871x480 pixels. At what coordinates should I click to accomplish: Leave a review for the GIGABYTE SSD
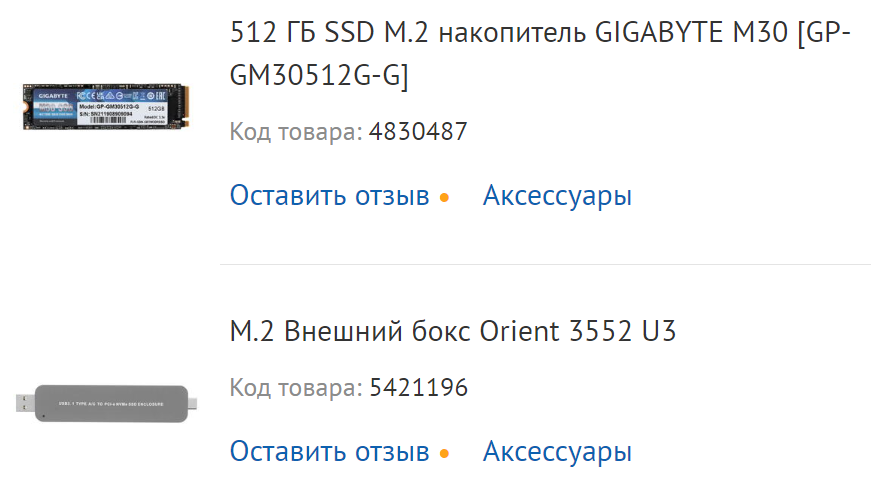(329, 195)
